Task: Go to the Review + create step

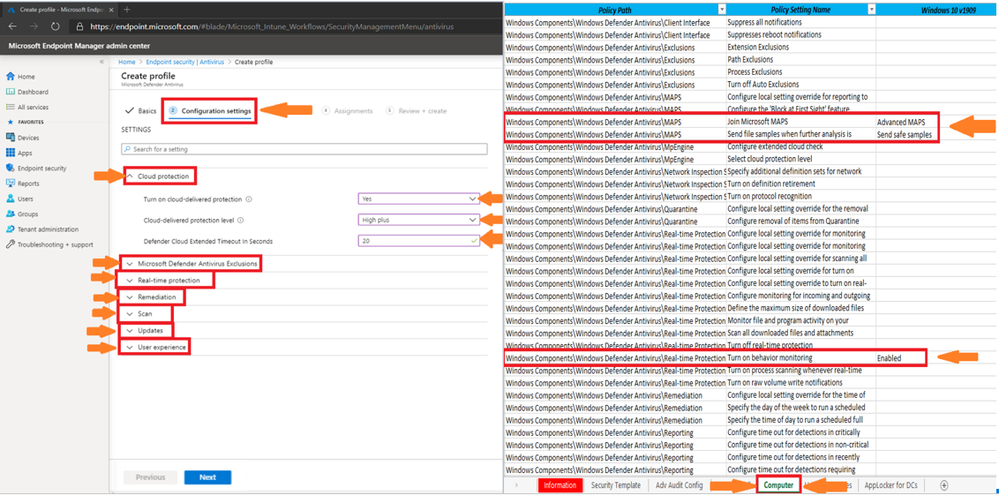Action: coord(416,111)
